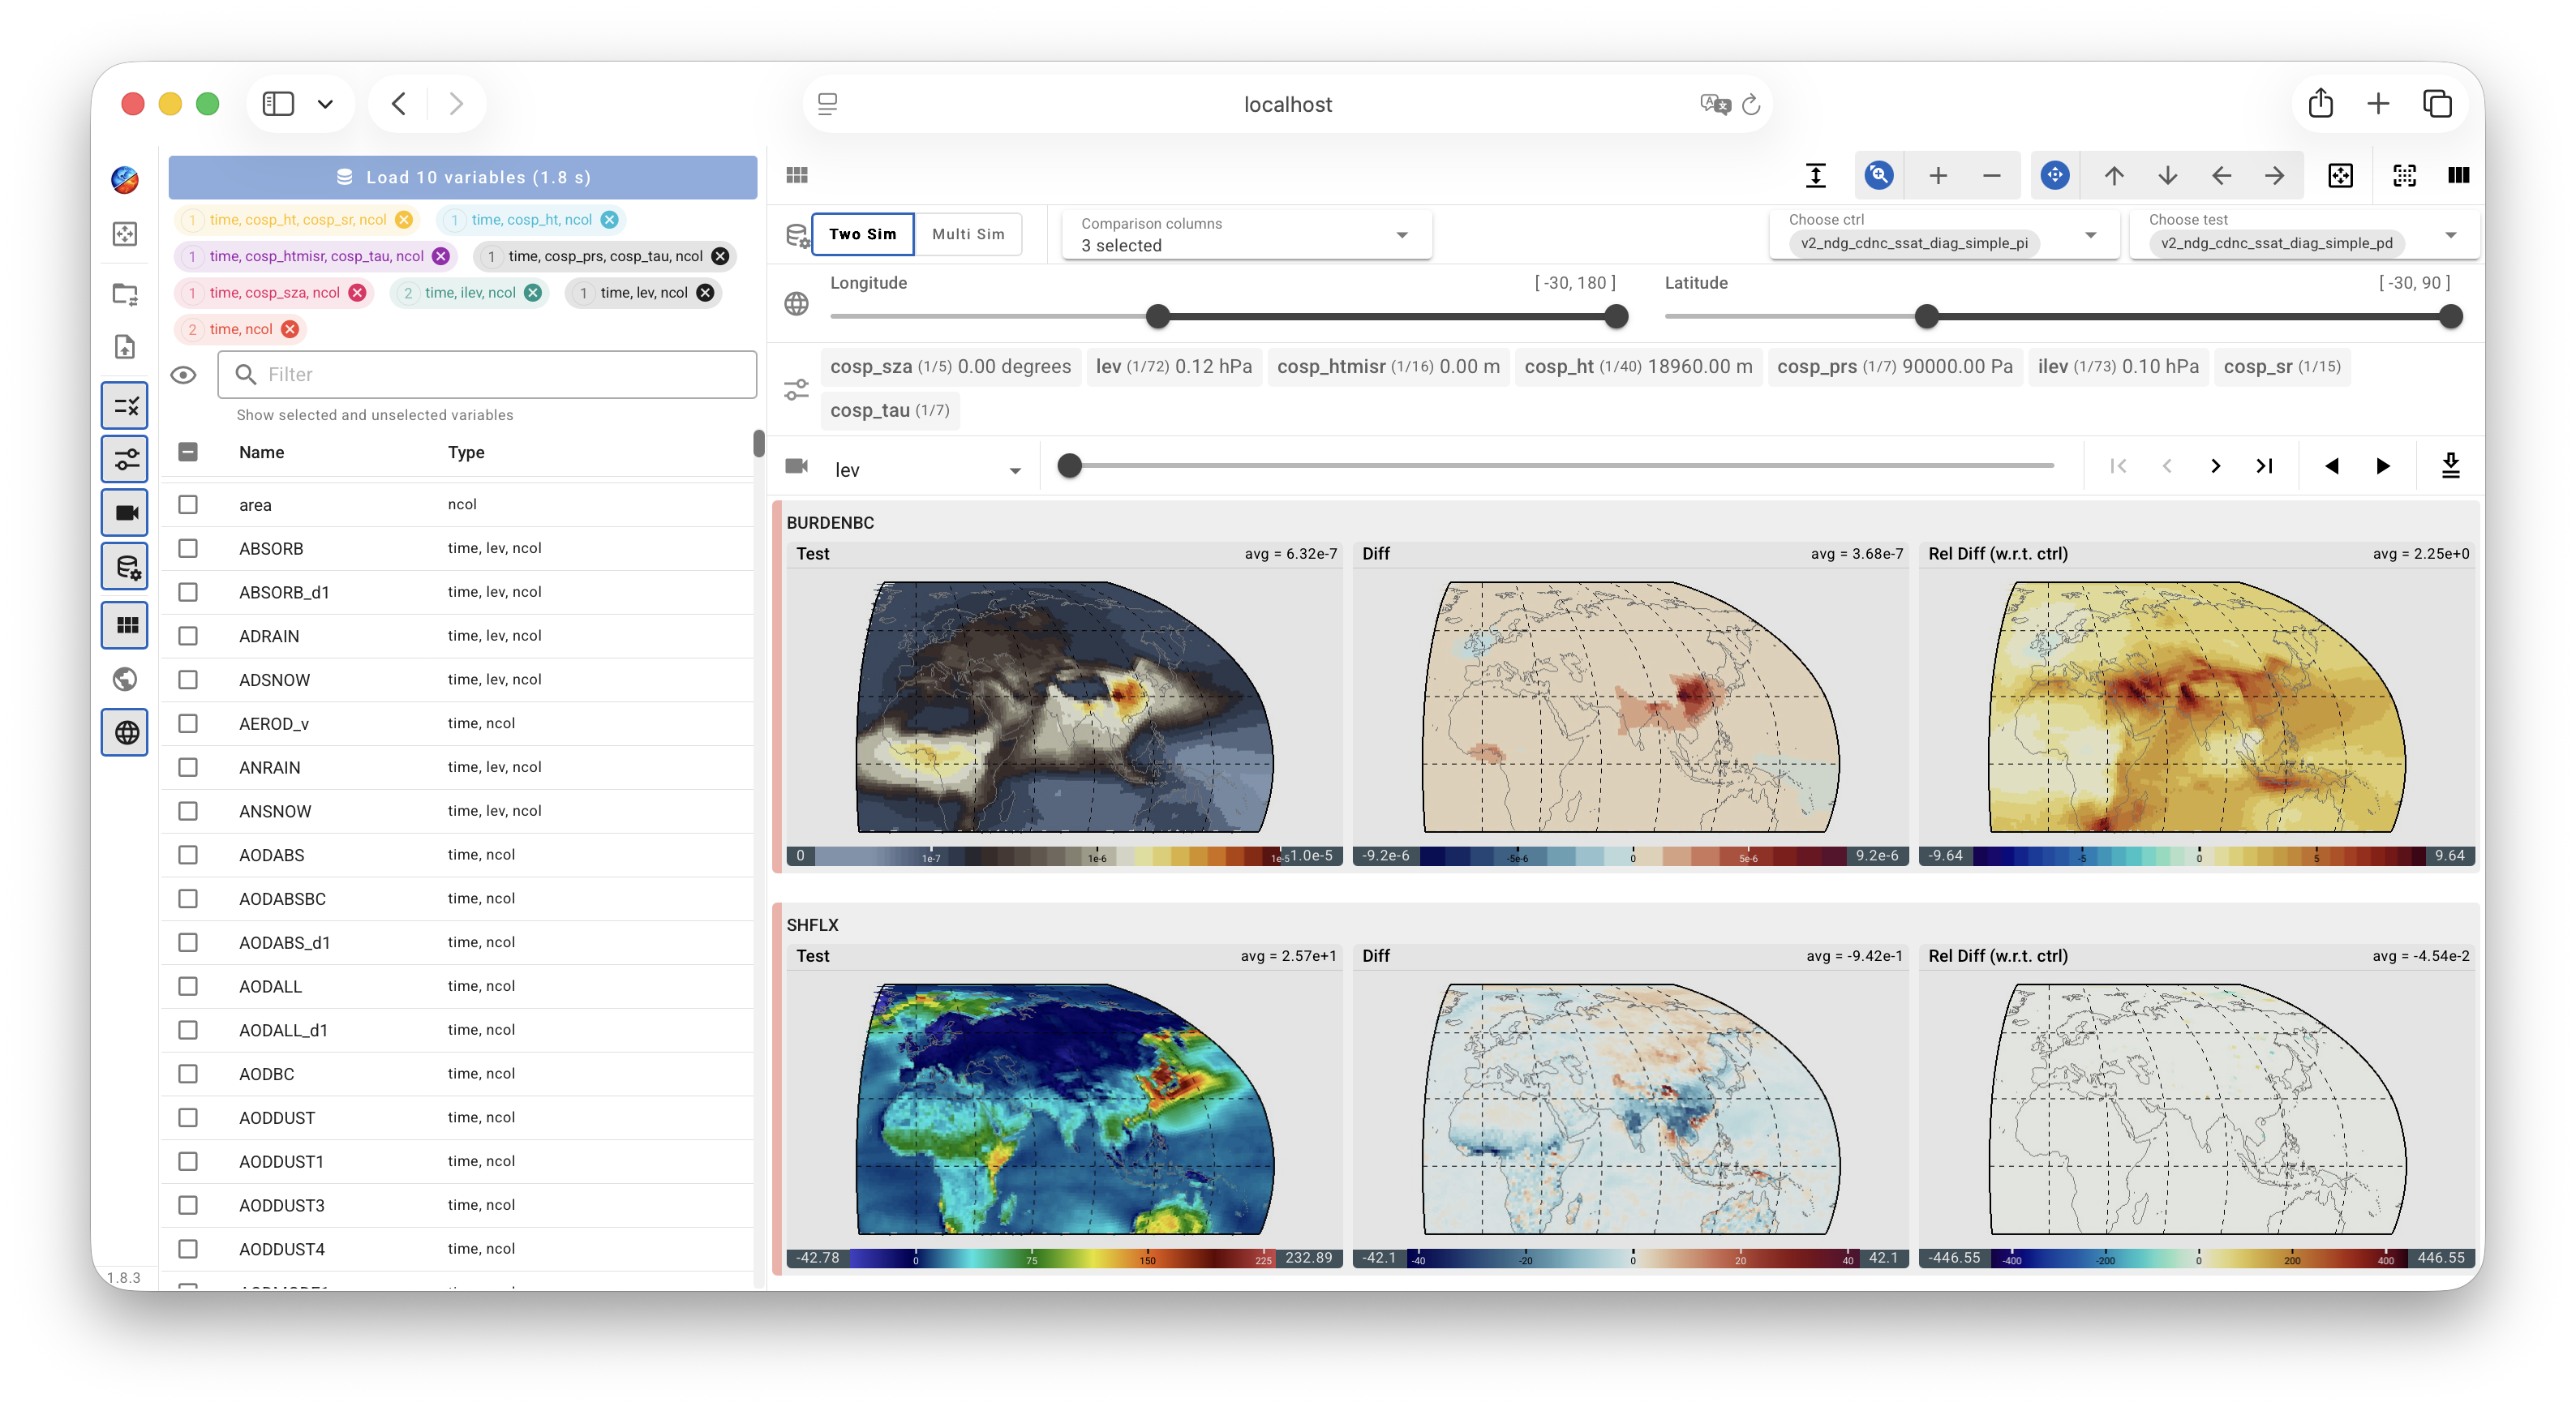
Task: Play animation in reverse
Action: click(x=2331, y=466)
